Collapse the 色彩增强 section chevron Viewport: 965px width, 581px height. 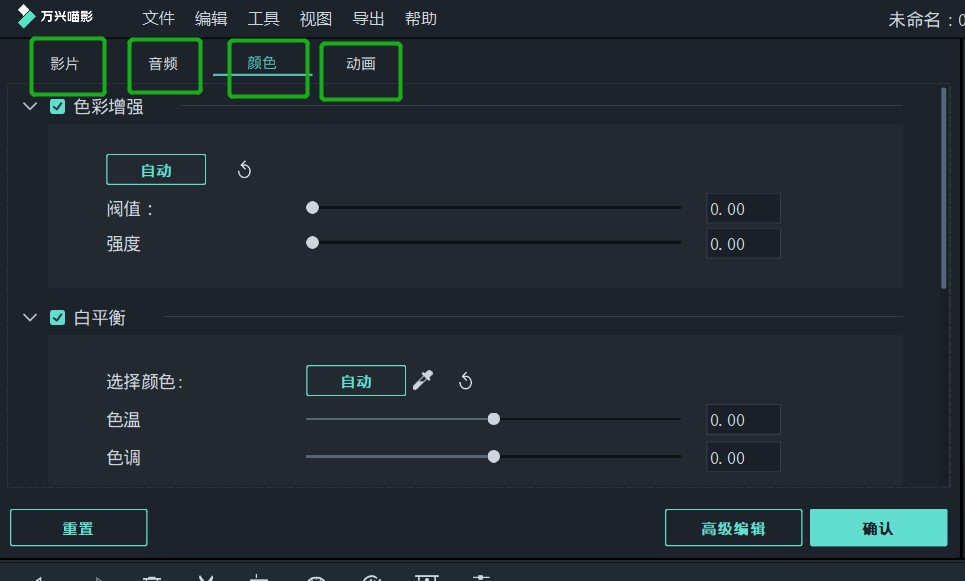point(29,107)
